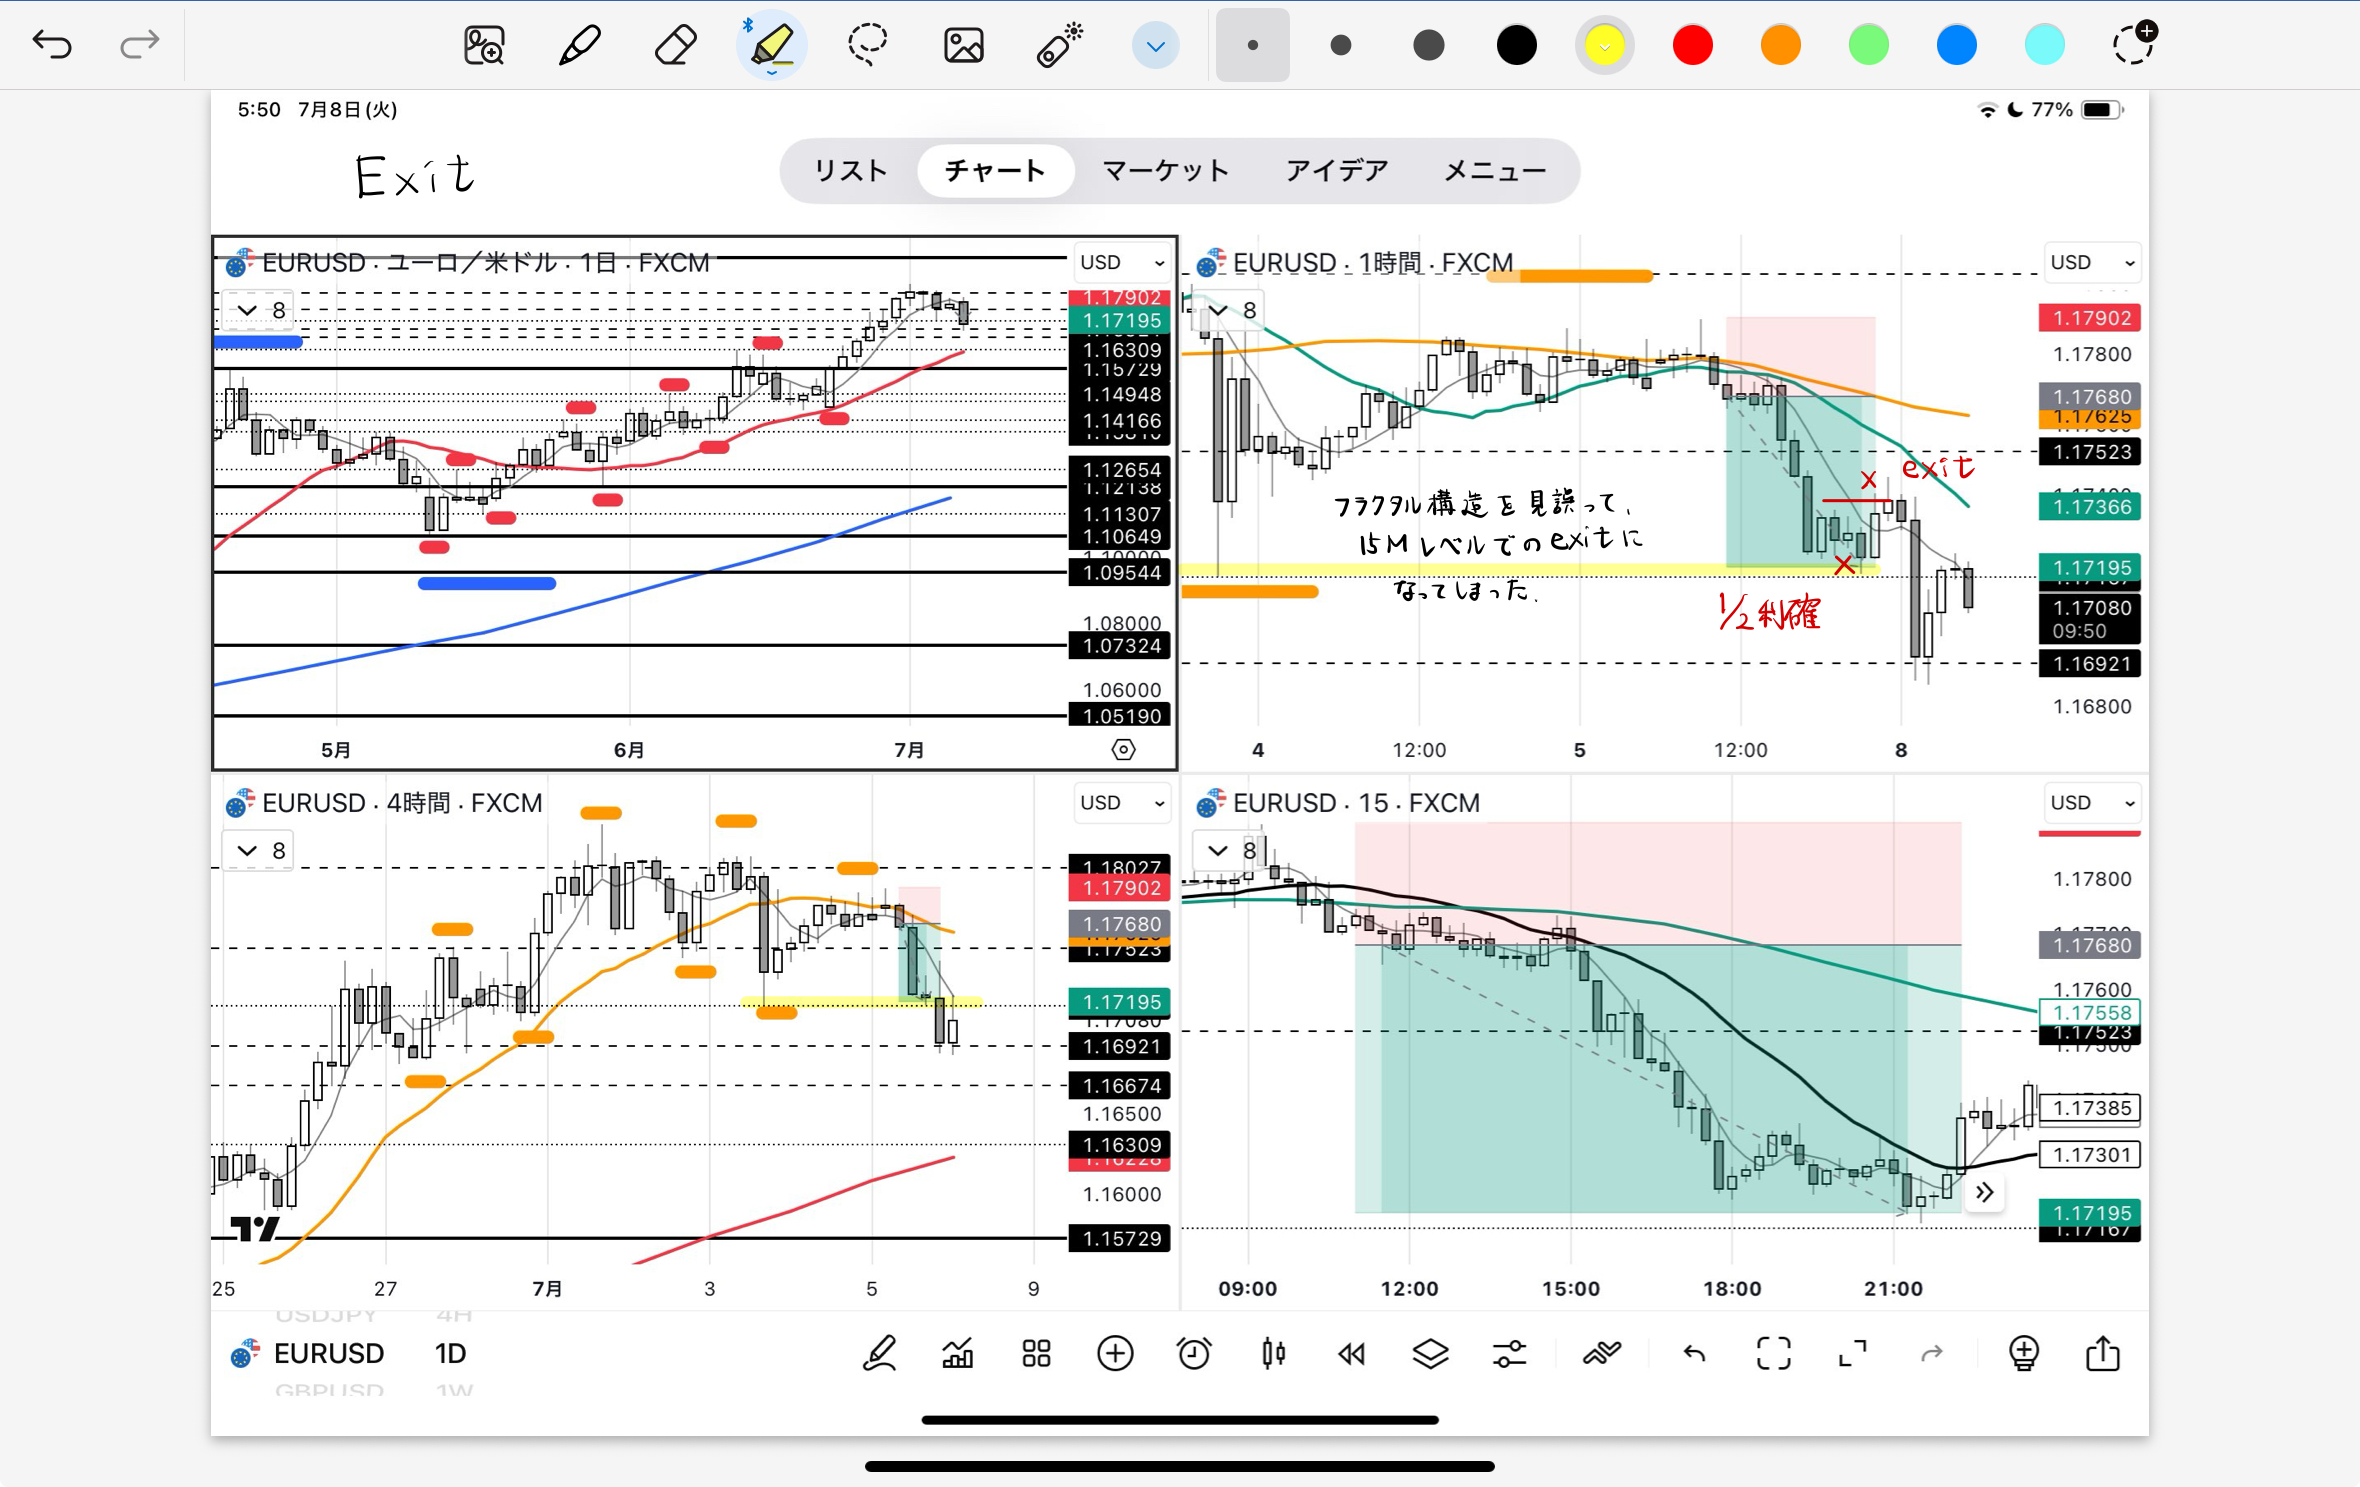Open USD currency dropdown on daily chart
This screenshot has height=1487, width=2360.
(1122, 262)
